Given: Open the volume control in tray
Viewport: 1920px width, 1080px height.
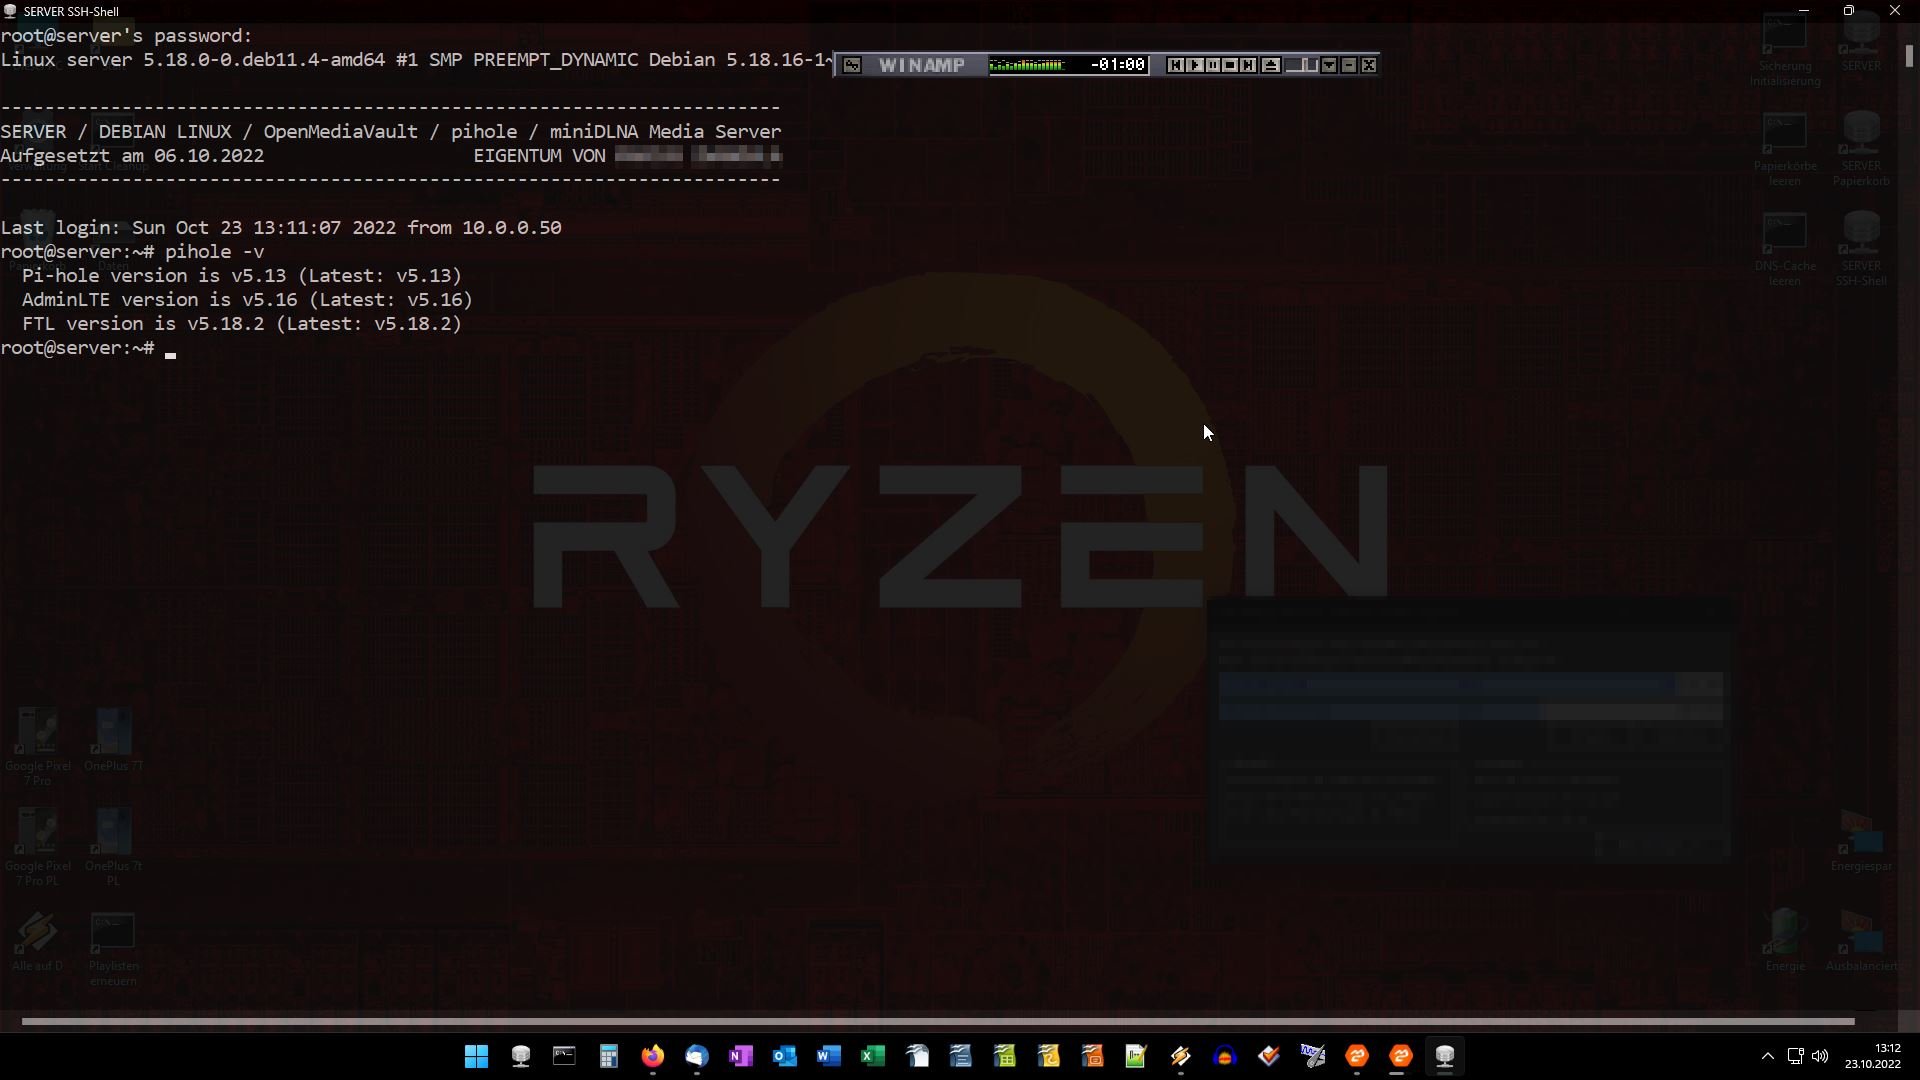Looking at the screenshot, I should pyautogui.click(x=1820, y=1056).
